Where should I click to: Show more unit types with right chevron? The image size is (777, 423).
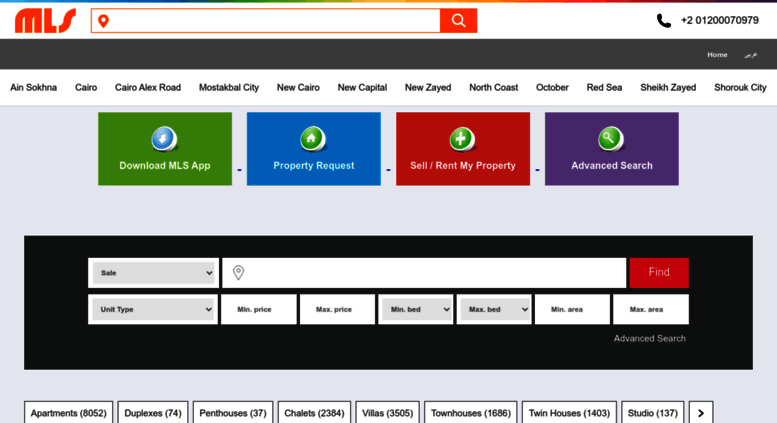pos(701,413)
